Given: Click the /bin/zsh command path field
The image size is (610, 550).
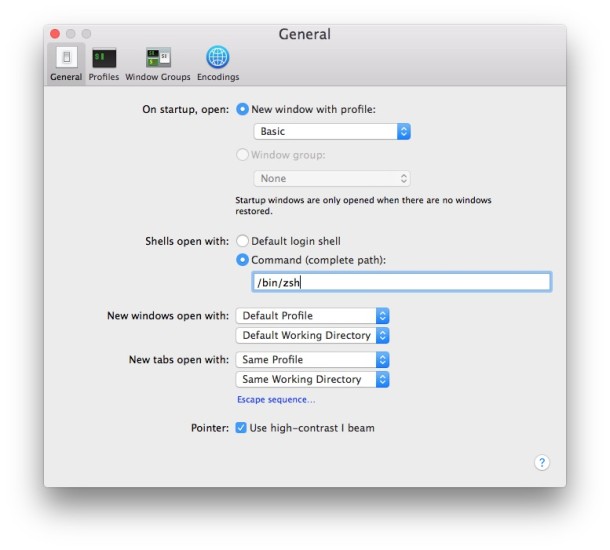Looking at the screenshot, I should click(x=400, y=283).
